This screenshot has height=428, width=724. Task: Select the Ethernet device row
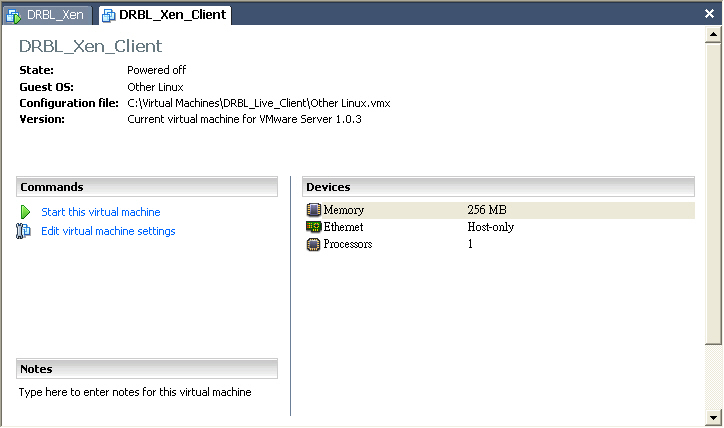[499, 227]
